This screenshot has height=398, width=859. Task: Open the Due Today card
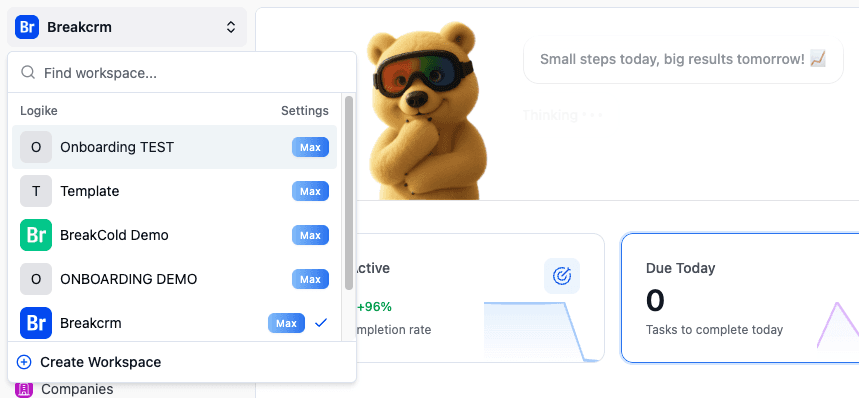point(740,298)
